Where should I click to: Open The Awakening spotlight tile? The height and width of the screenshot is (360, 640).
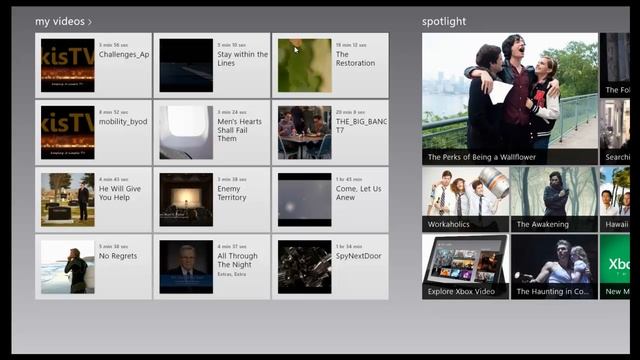click(x=554, y=200)
